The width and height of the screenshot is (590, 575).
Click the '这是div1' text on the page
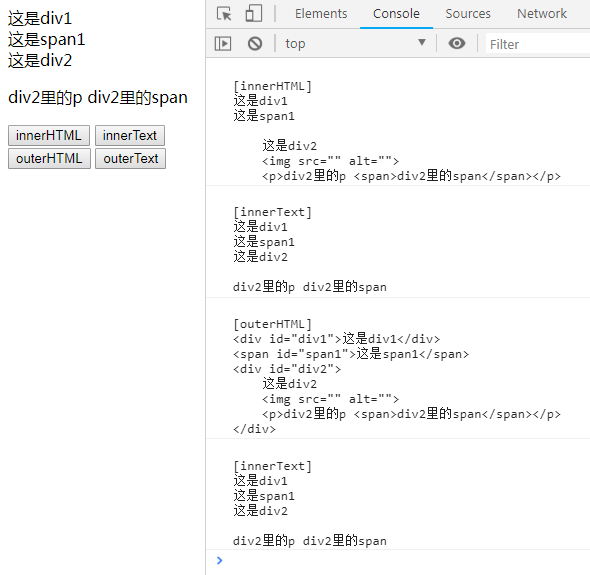(x=40, y=18)
